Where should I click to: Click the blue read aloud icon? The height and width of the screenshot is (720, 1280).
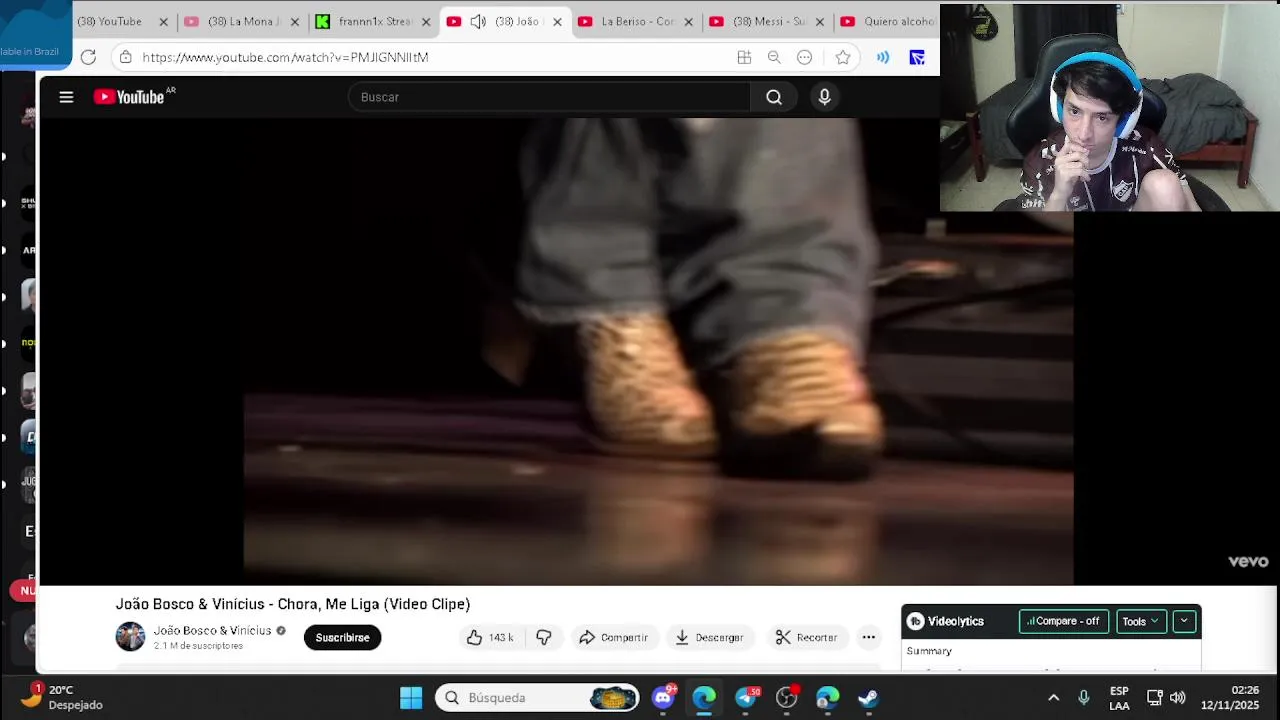point(883,57)
